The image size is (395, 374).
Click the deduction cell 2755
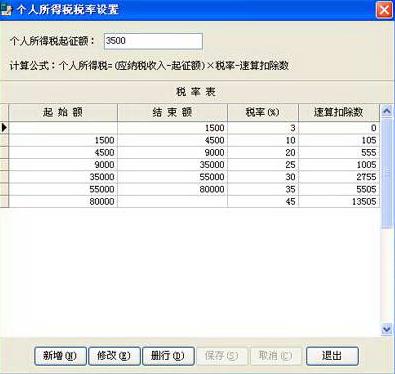(x=339, y=177)
